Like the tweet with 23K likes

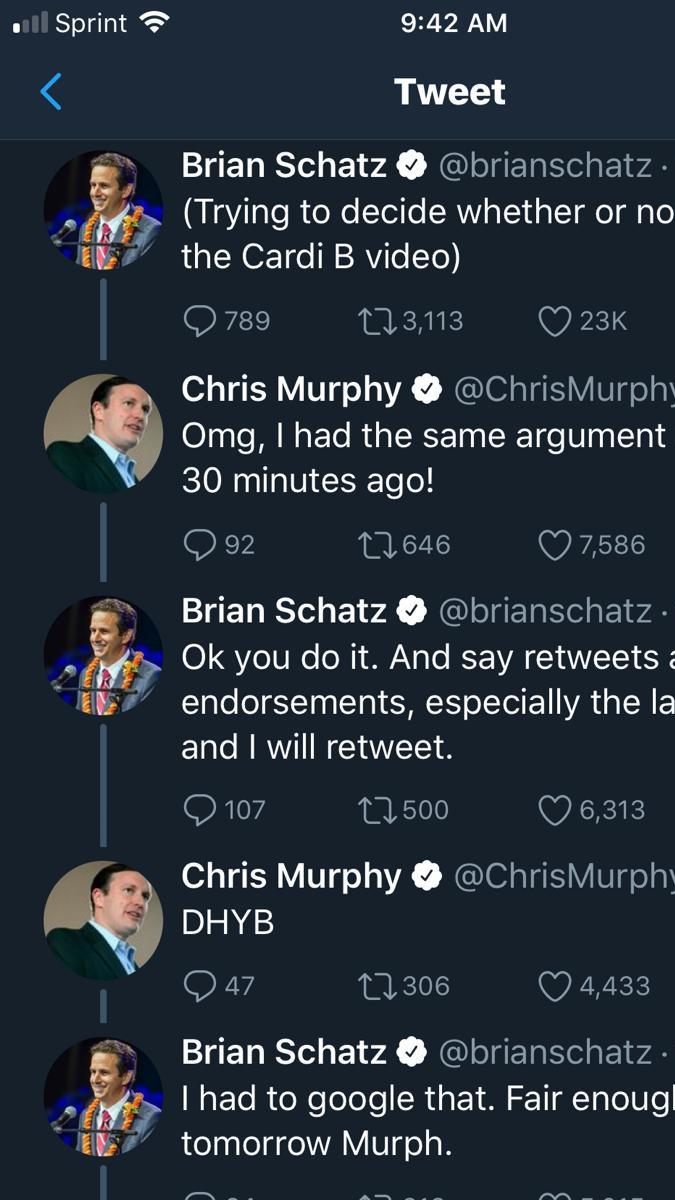pyautogui.click(x=553, y=320)
